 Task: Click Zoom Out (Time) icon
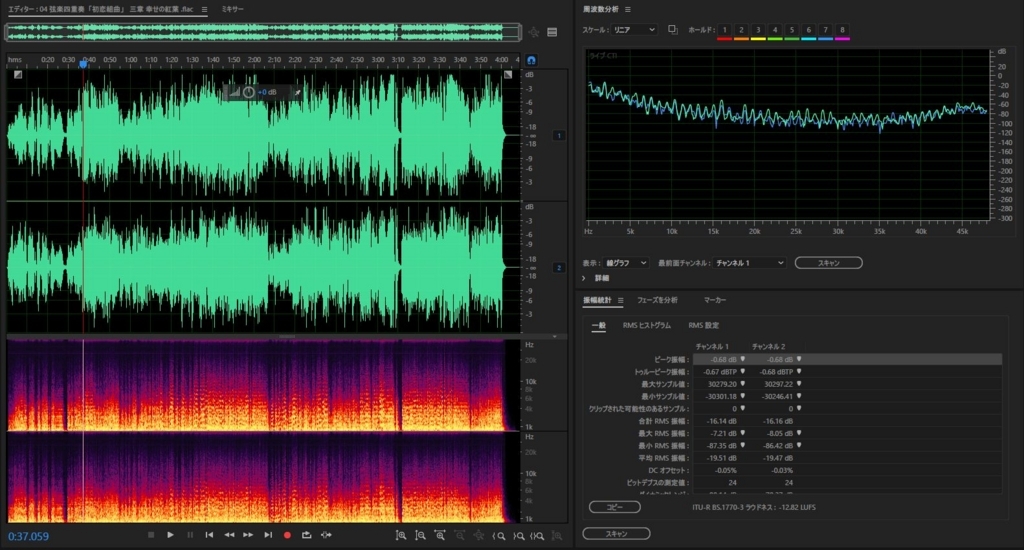(460, 535)
